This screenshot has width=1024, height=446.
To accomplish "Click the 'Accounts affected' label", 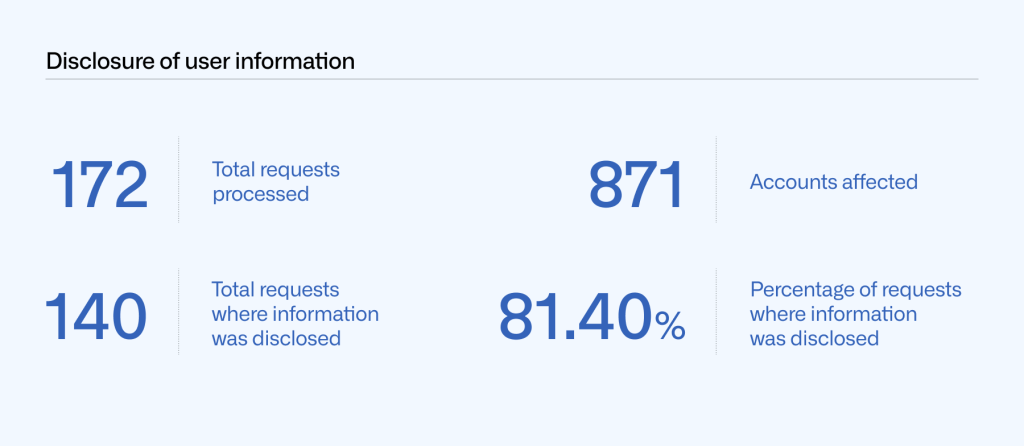I will coord(833,182).
